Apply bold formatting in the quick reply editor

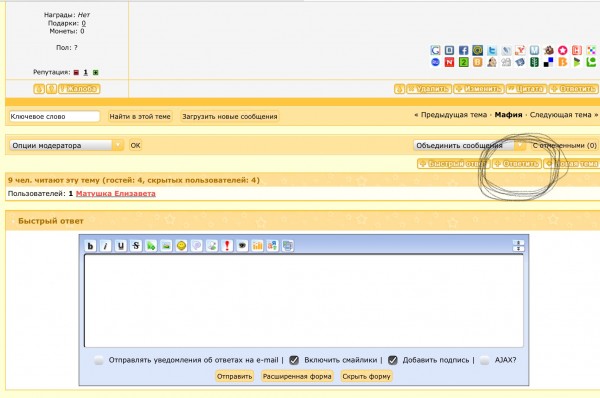click(90, 246)
